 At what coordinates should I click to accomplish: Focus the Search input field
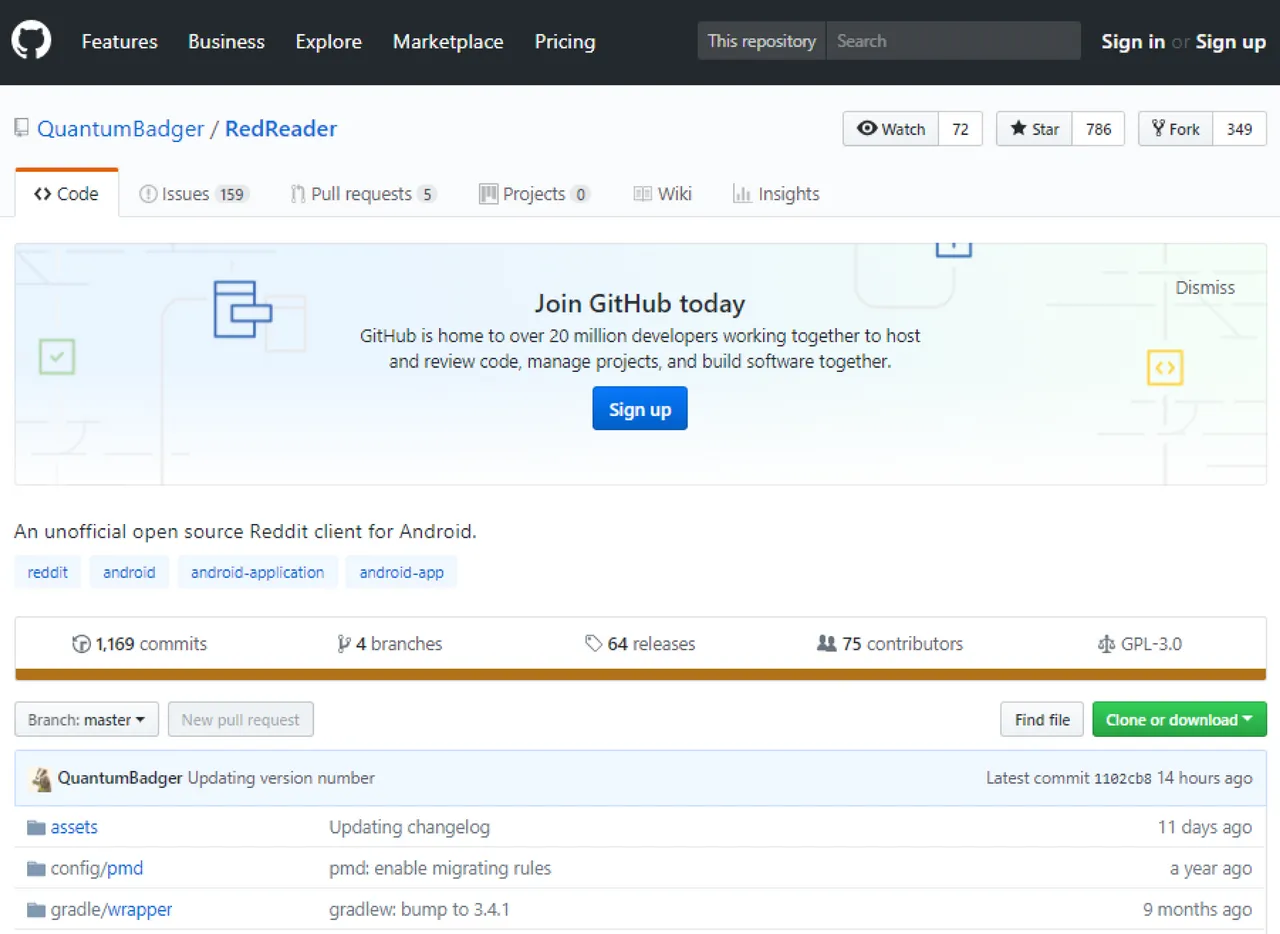[x=953, y=41]
